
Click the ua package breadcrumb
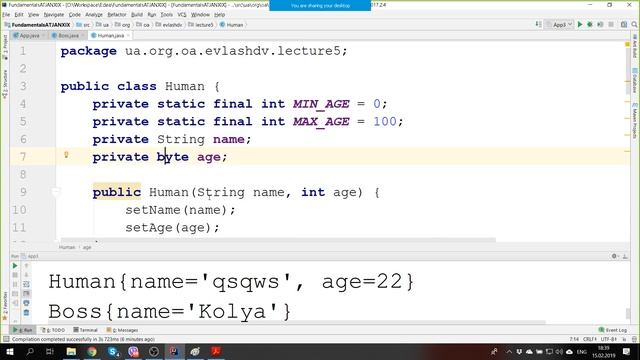click(x=102, y=25)
